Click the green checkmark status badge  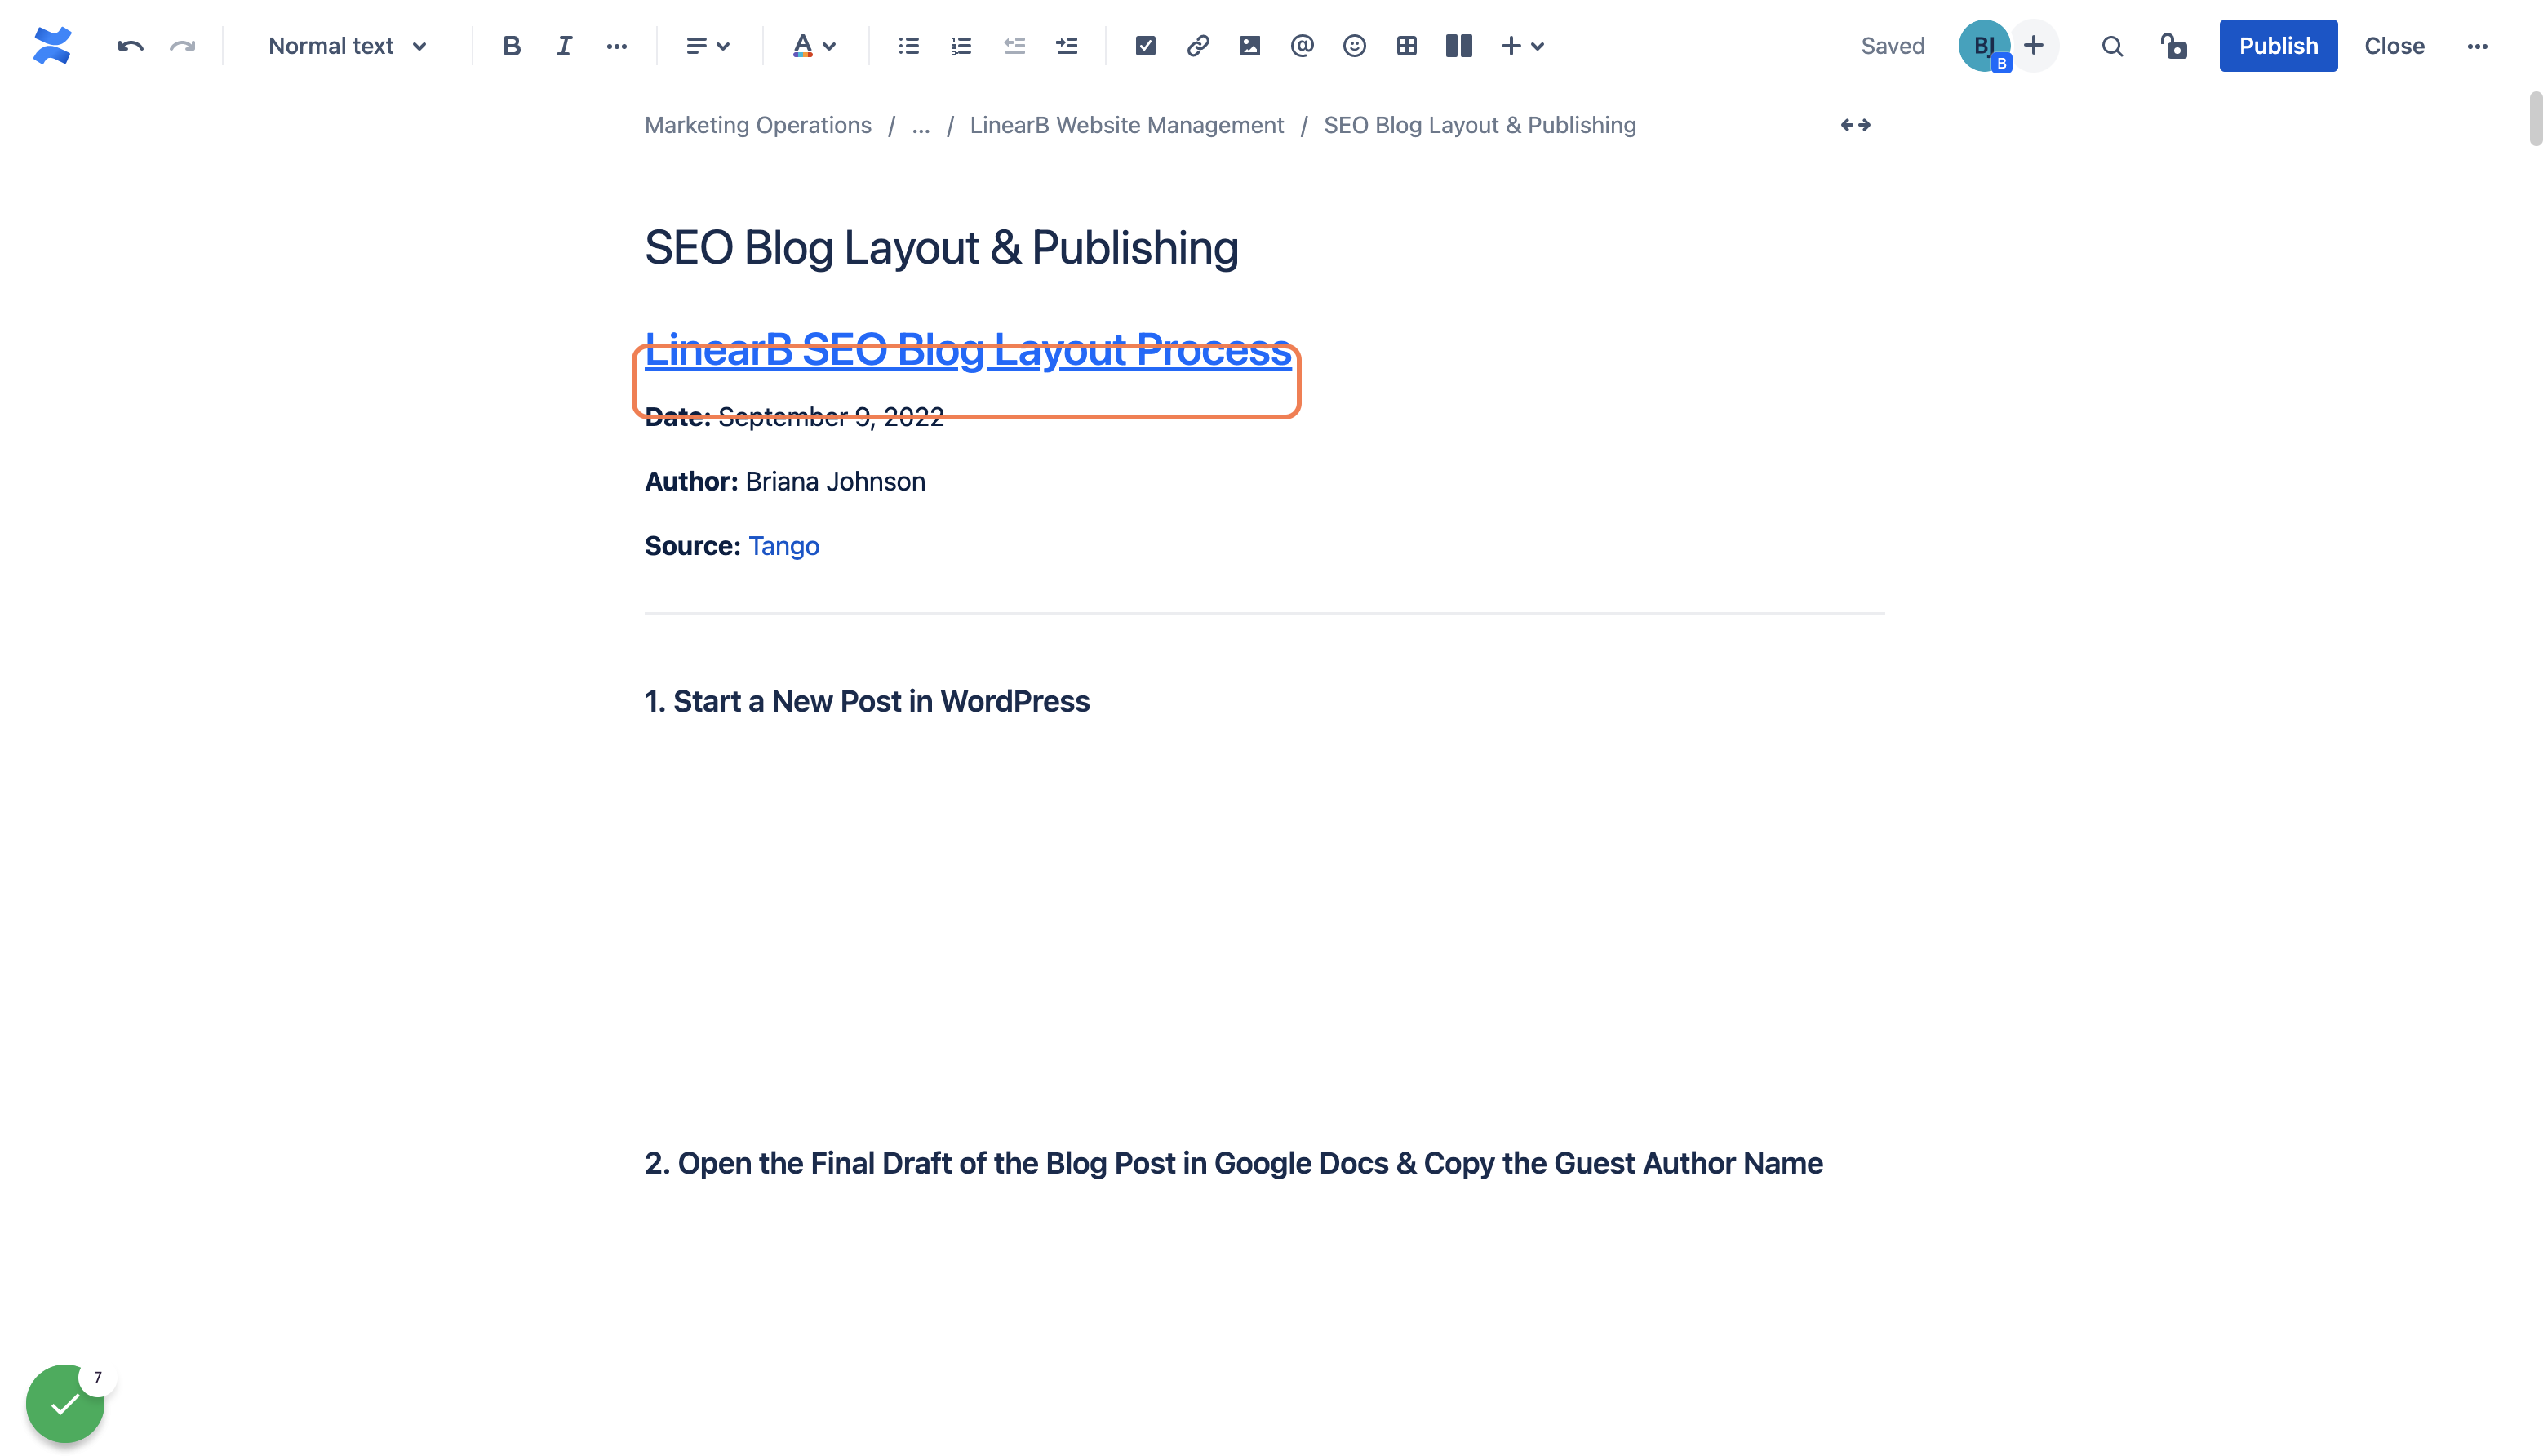[x=65, y=1403]
